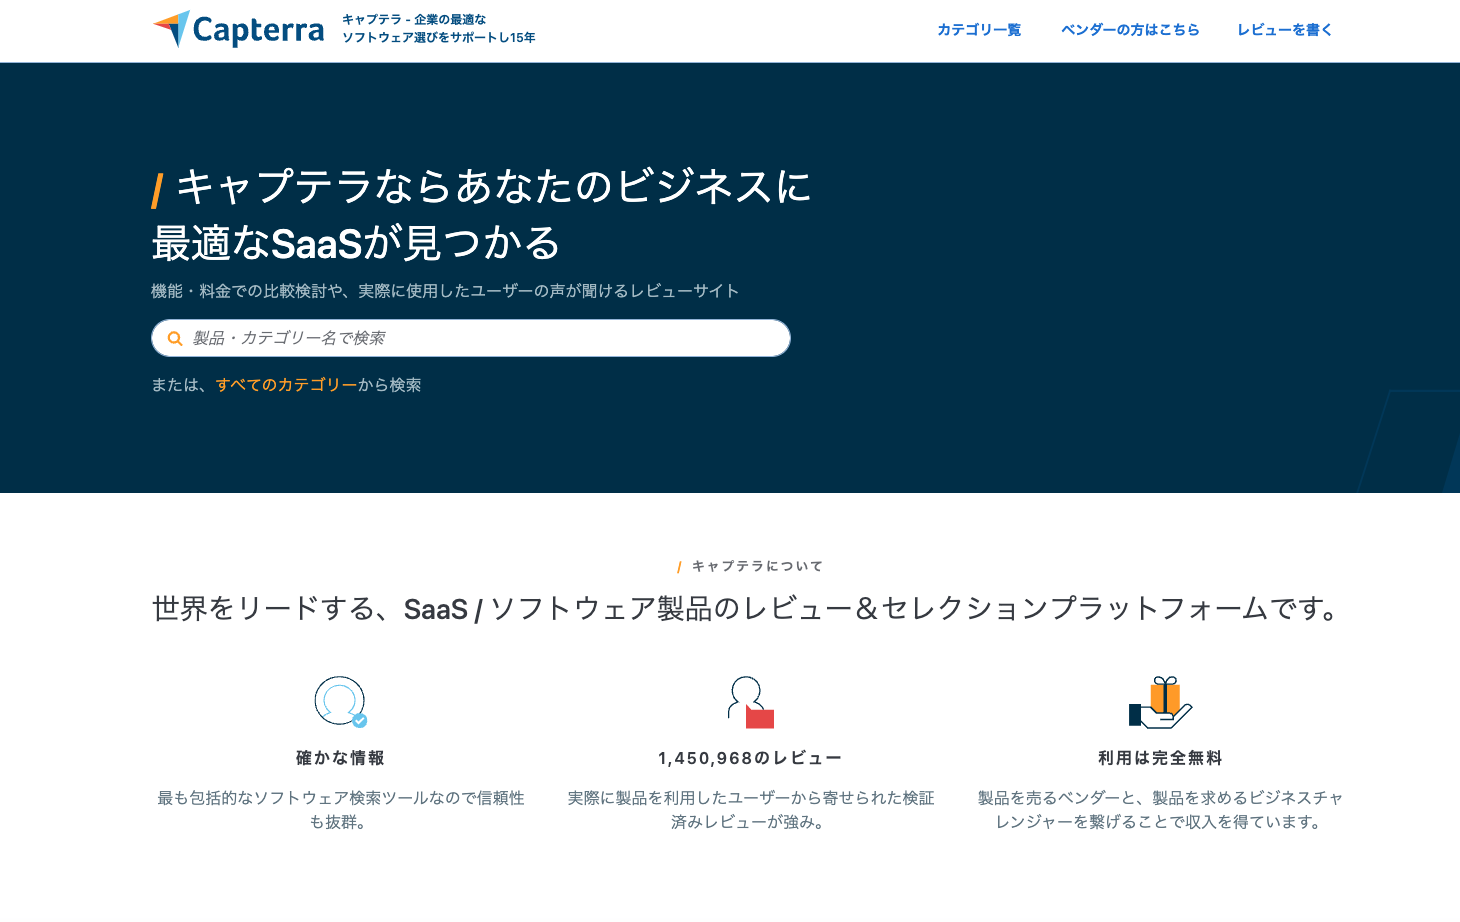The image size is (1460, 922).
Task: Click the description mentioning 収入を得ています
Action: tap(1160, 810)
